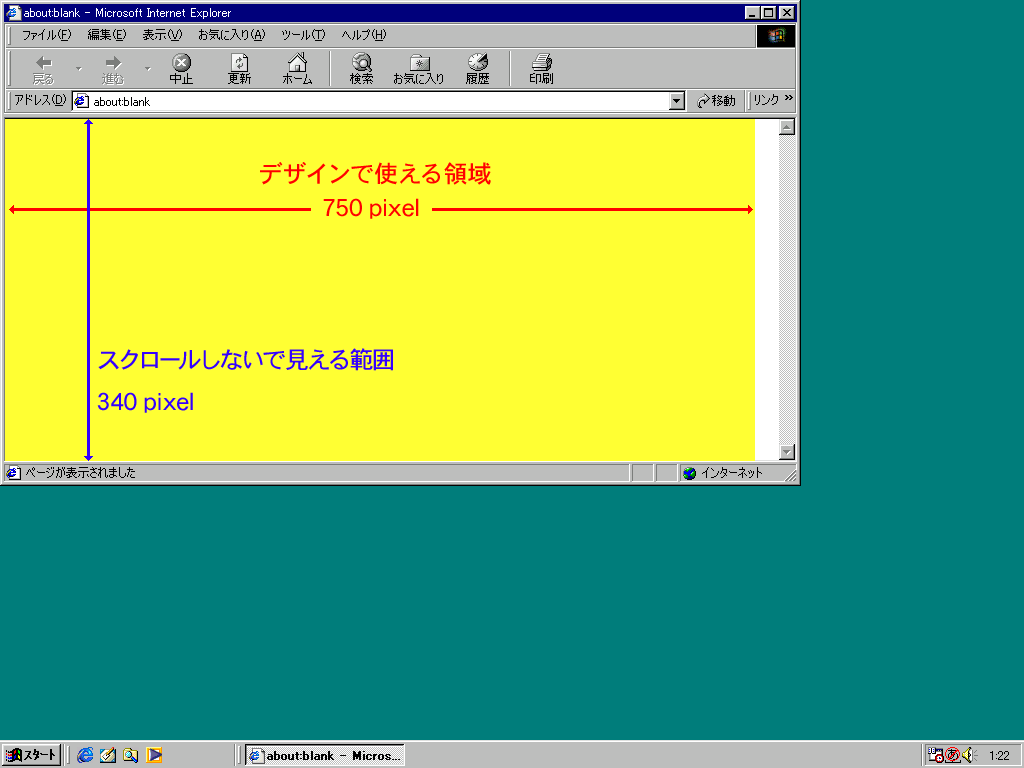Click the Back (戻る) toolbar button

43,69
